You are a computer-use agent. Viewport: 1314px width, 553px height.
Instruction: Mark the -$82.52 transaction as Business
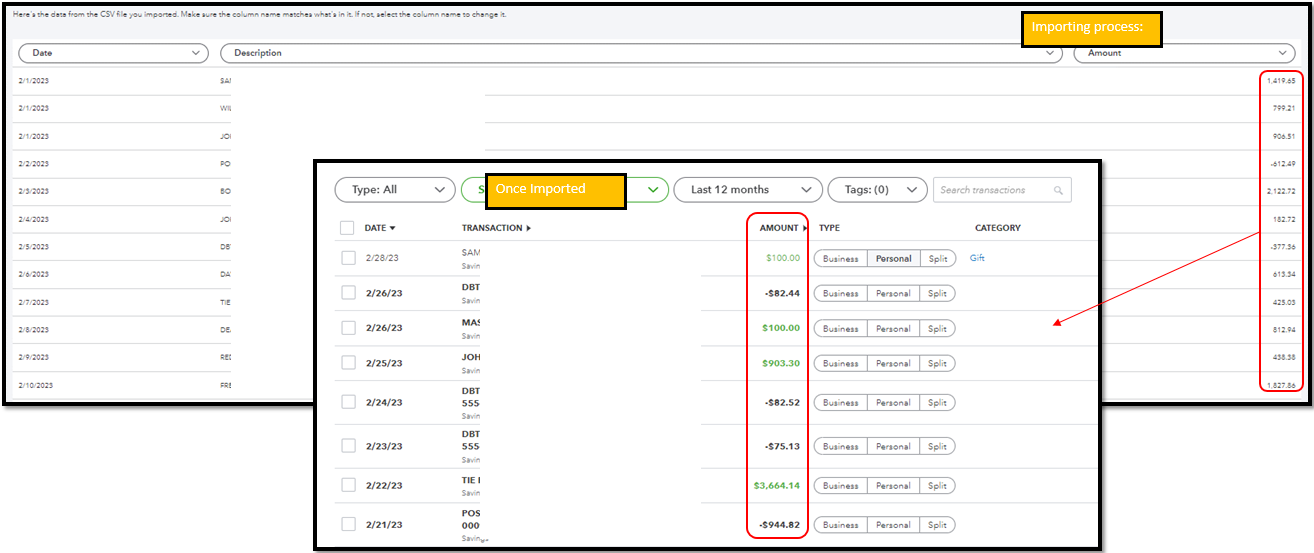[841, 402]
